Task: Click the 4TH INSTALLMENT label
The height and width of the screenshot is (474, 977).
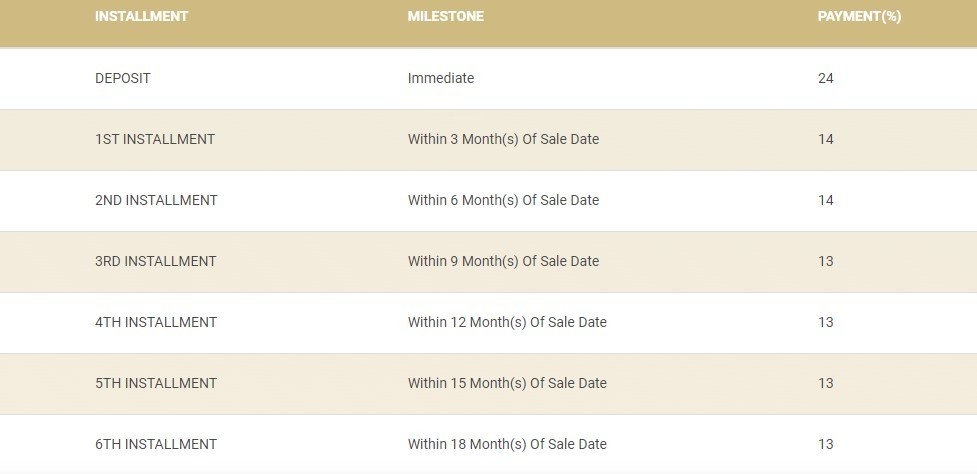Action: click(156, 322)
